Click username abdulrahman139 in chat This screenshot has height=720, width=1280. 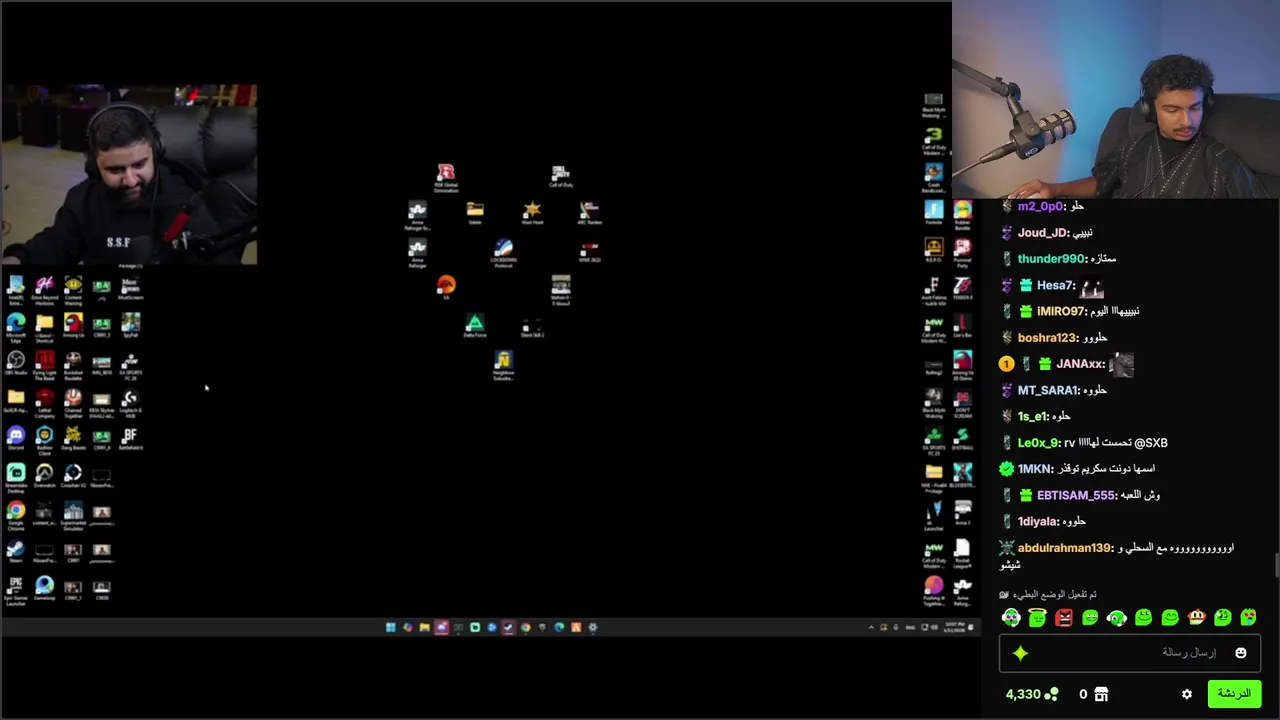point(1064,548)
